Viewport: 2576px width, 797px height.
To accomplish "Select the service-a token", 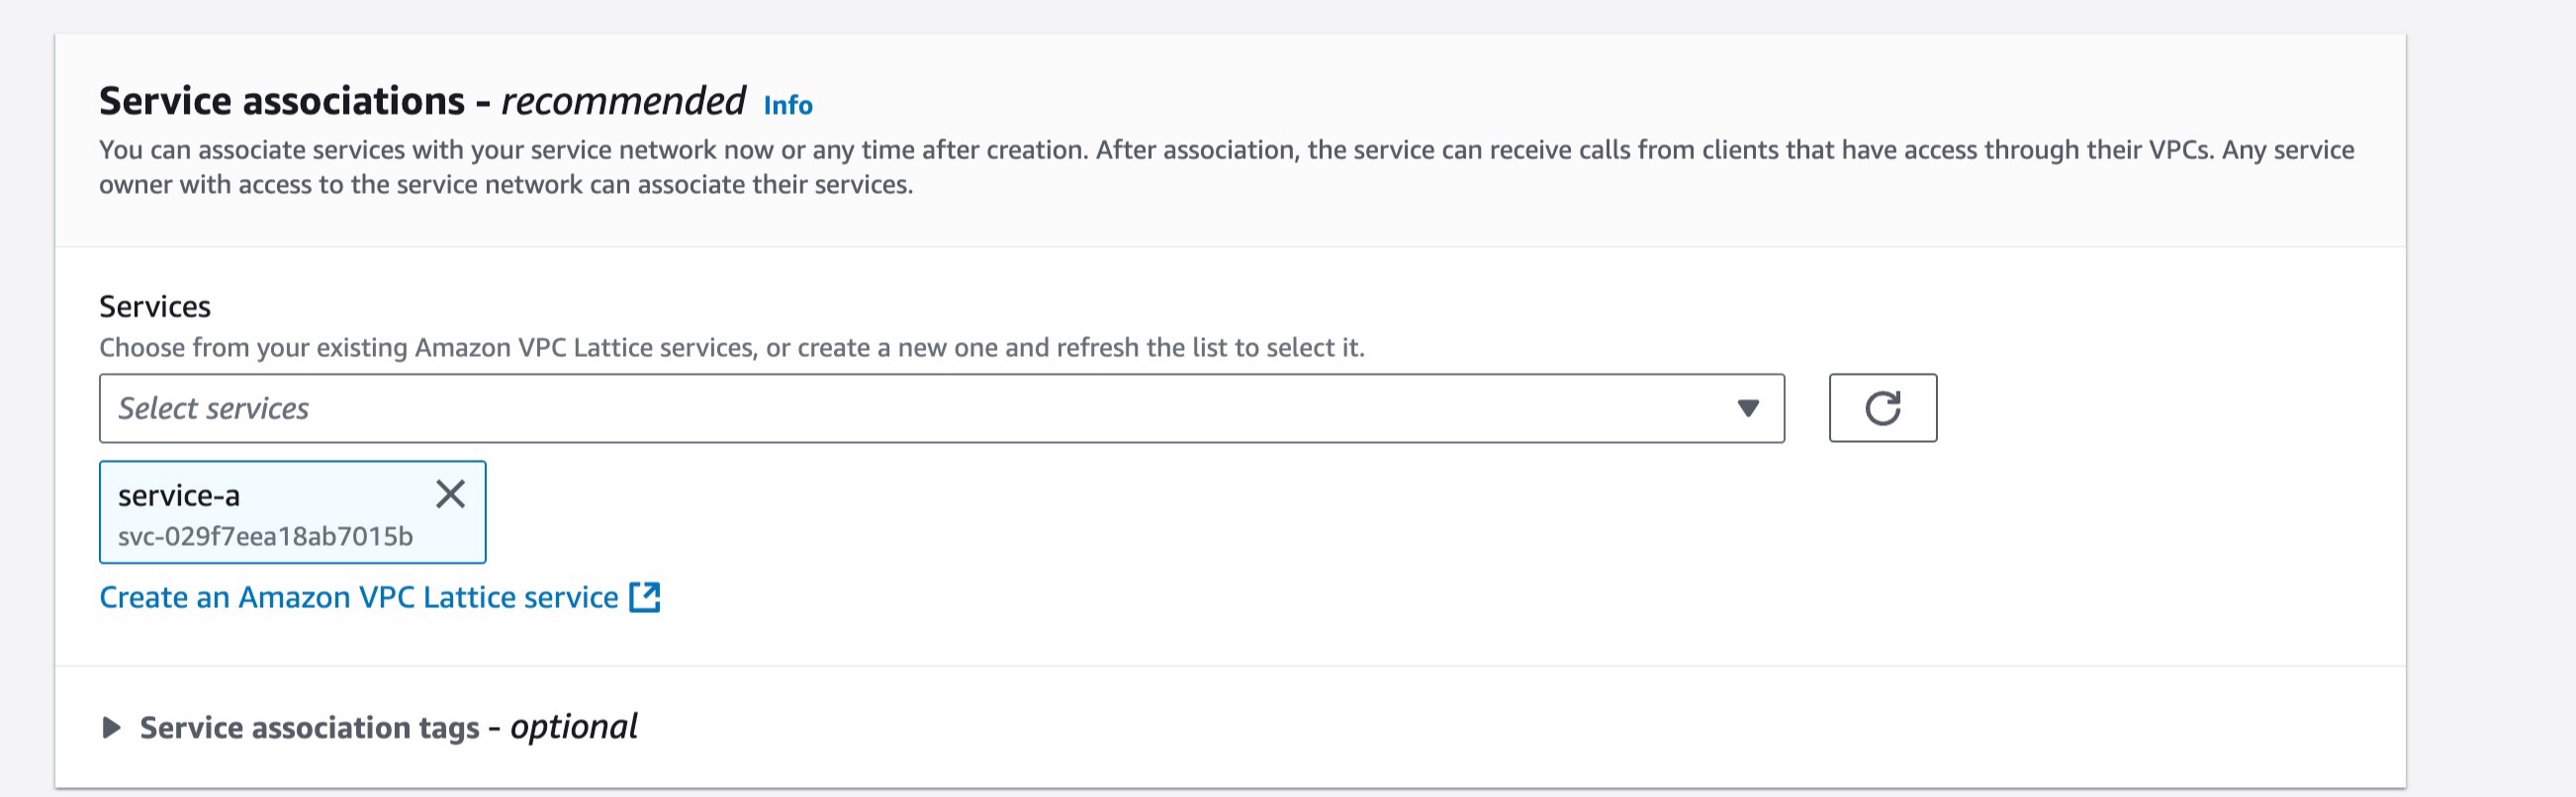I will (x=292, y=512).
